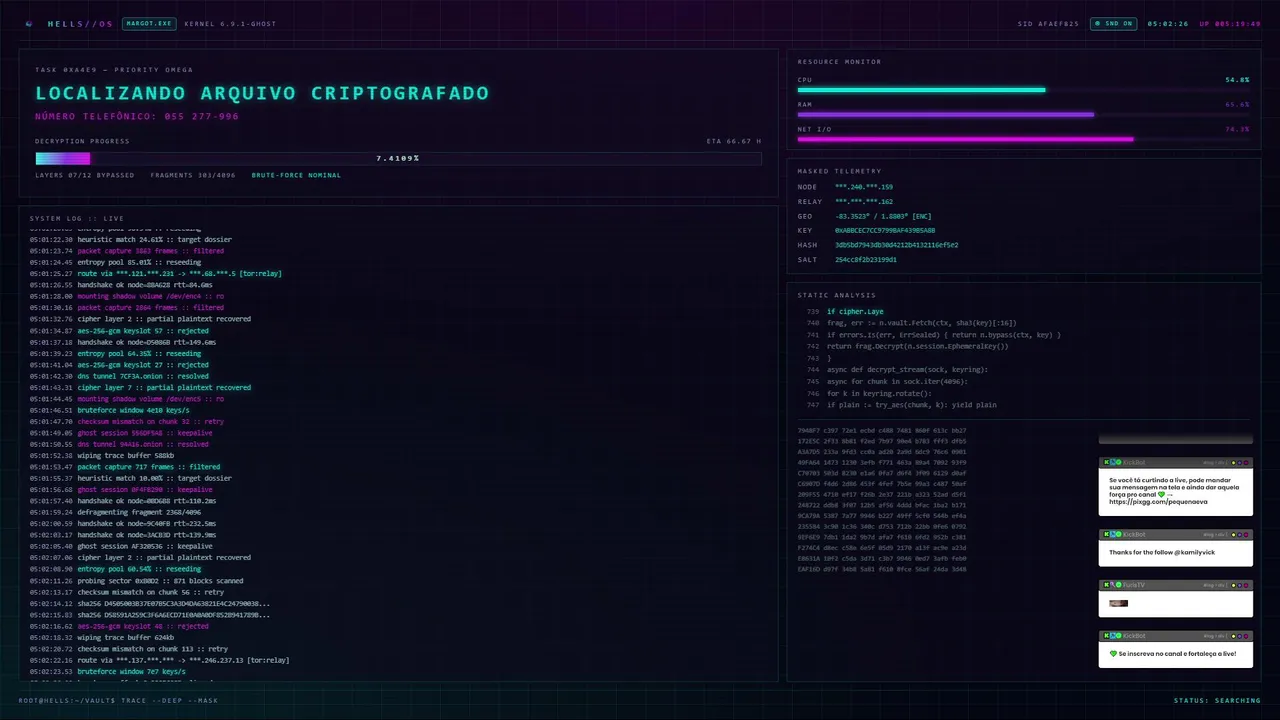This screenshot has width=1280, height=720.
Task: Click the MARGOT.EXE process badge
Action: 149,23
